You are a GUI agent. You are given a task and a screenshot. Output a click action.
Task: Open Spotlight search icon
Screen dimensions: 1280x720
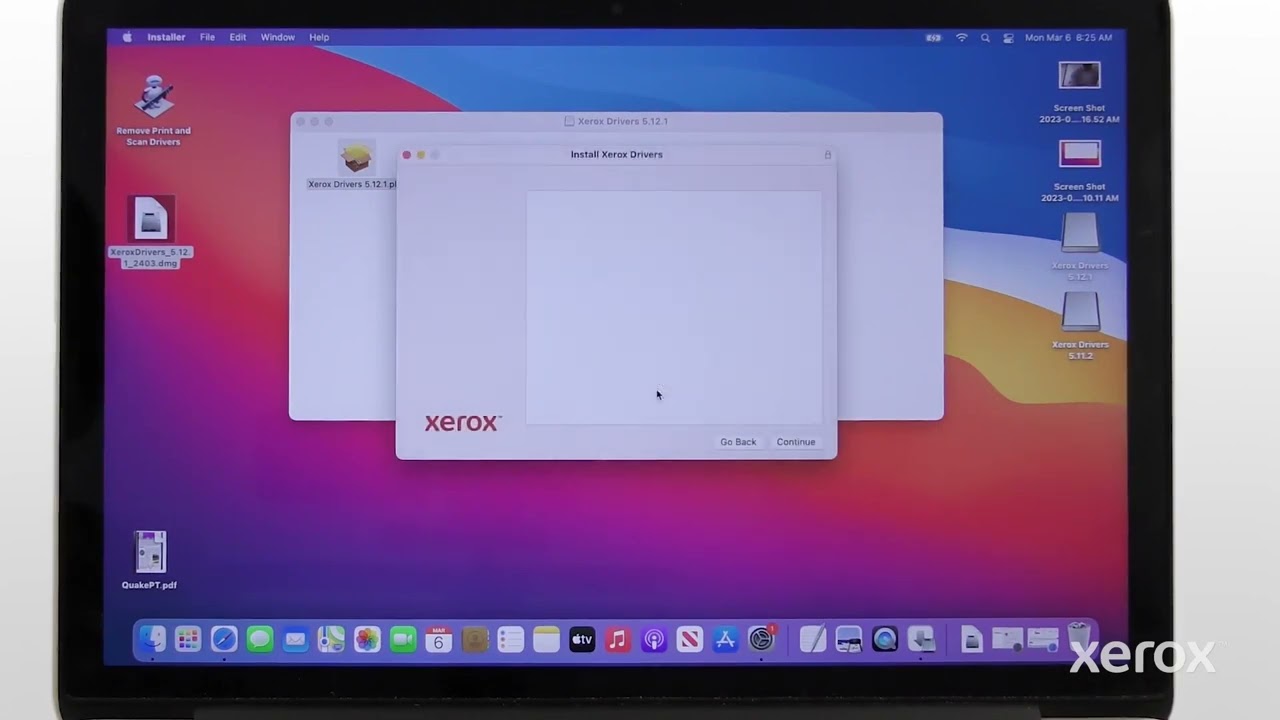click(985, 37)
